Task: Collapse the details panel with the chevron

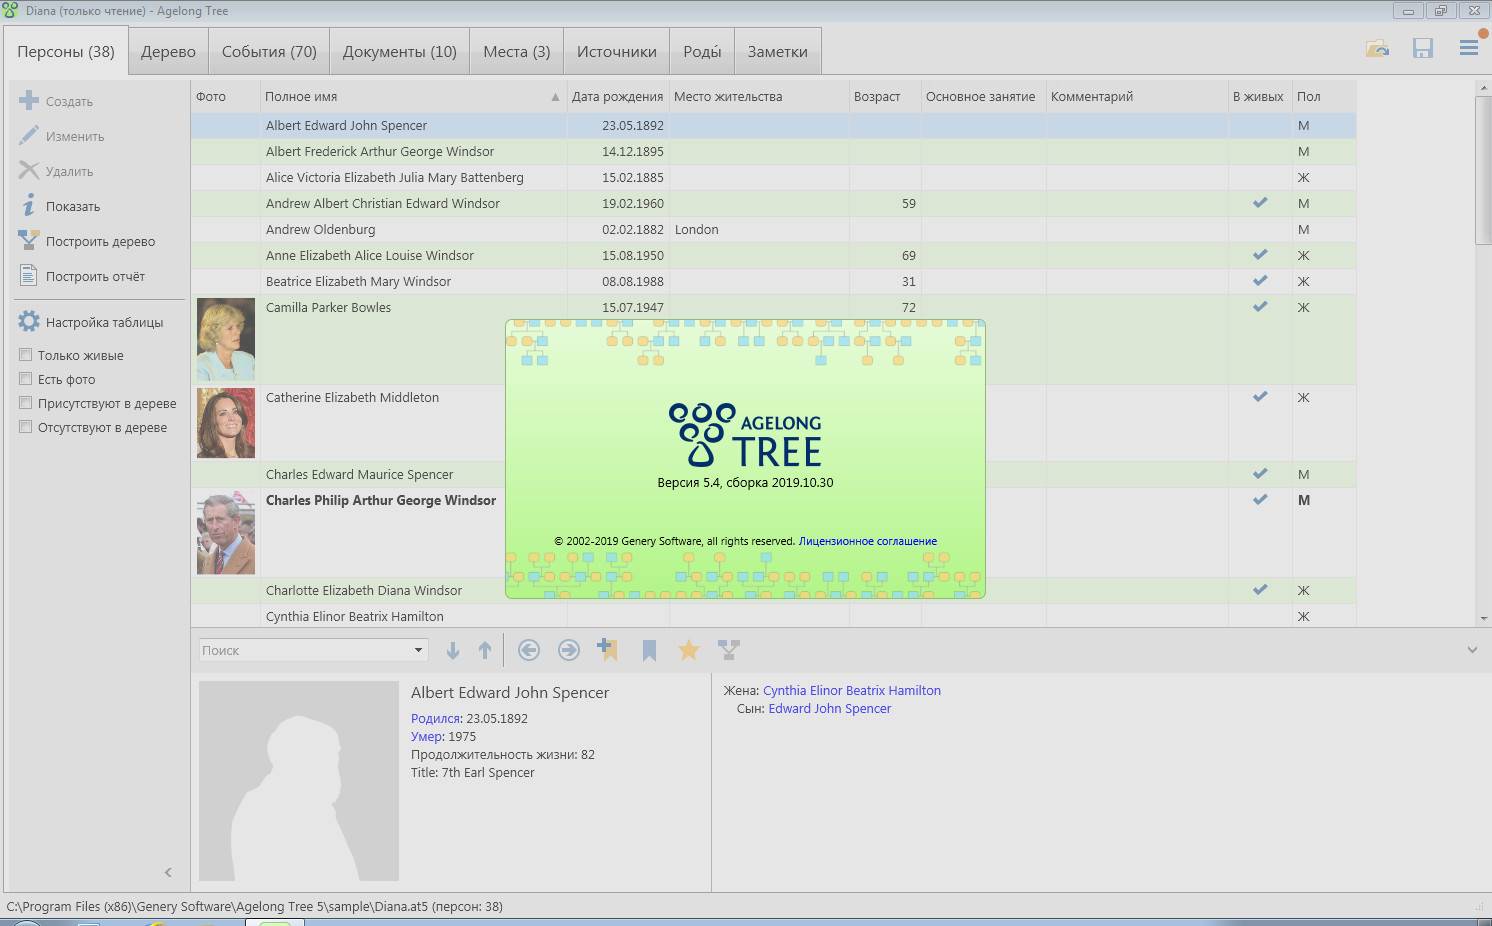Action: (1472, 650)
